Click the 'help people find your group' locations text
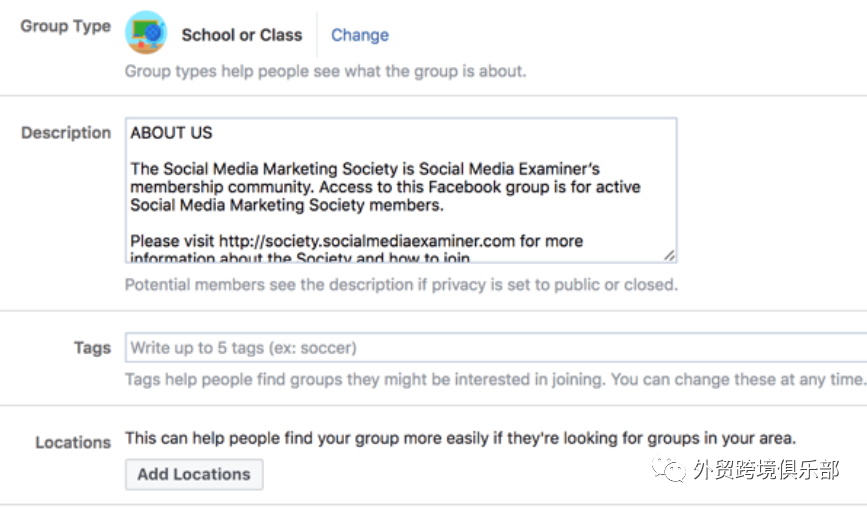867x507 pixels. point(461,438)
